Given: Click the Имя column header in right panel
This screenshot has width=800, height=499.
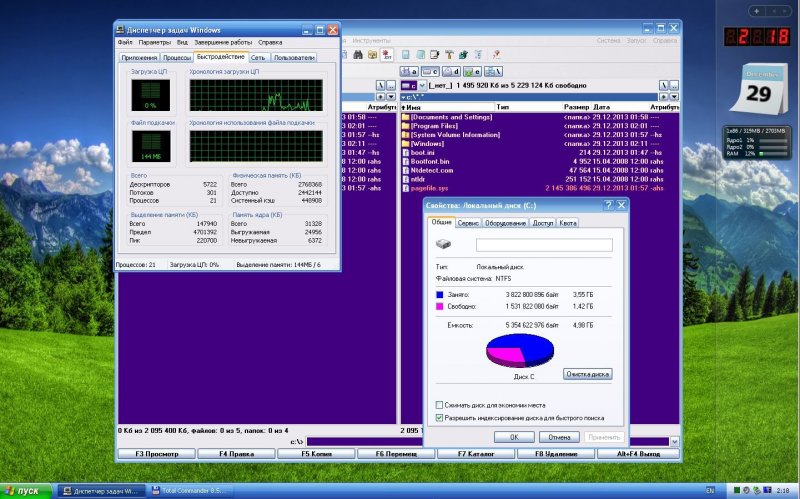Looking at the screenshot, I should [x=448, y=107].
